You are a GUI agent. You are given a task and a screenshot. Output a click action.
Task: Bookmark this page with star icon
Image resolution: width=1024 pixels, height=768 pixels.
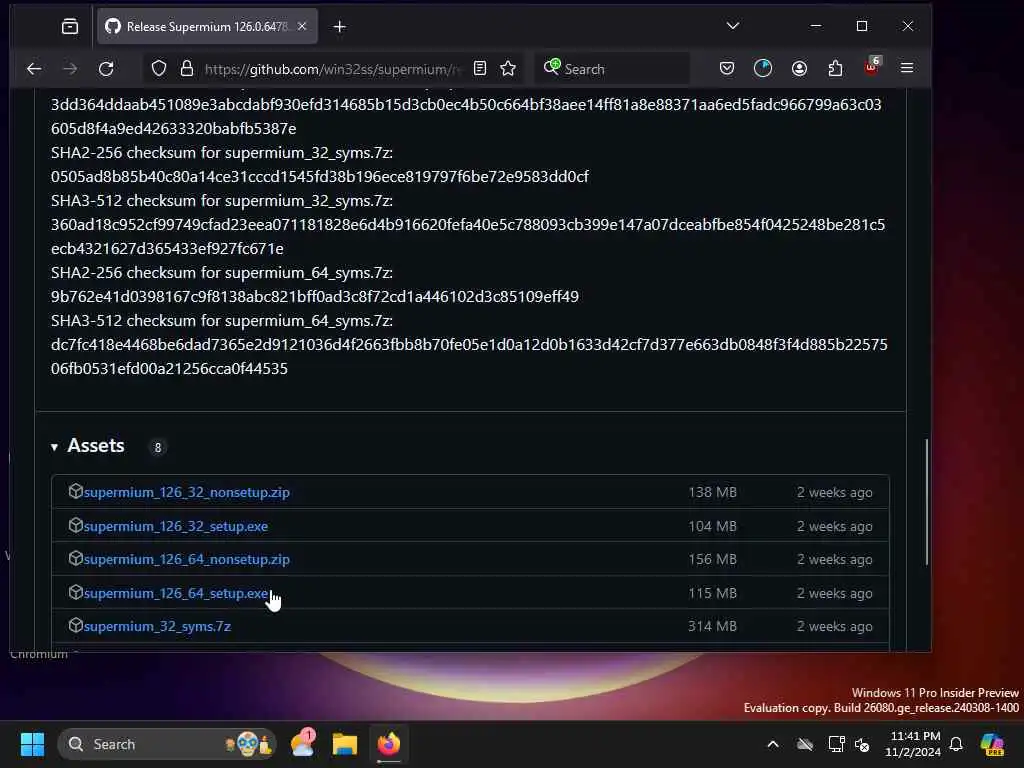tap(508, 69)
